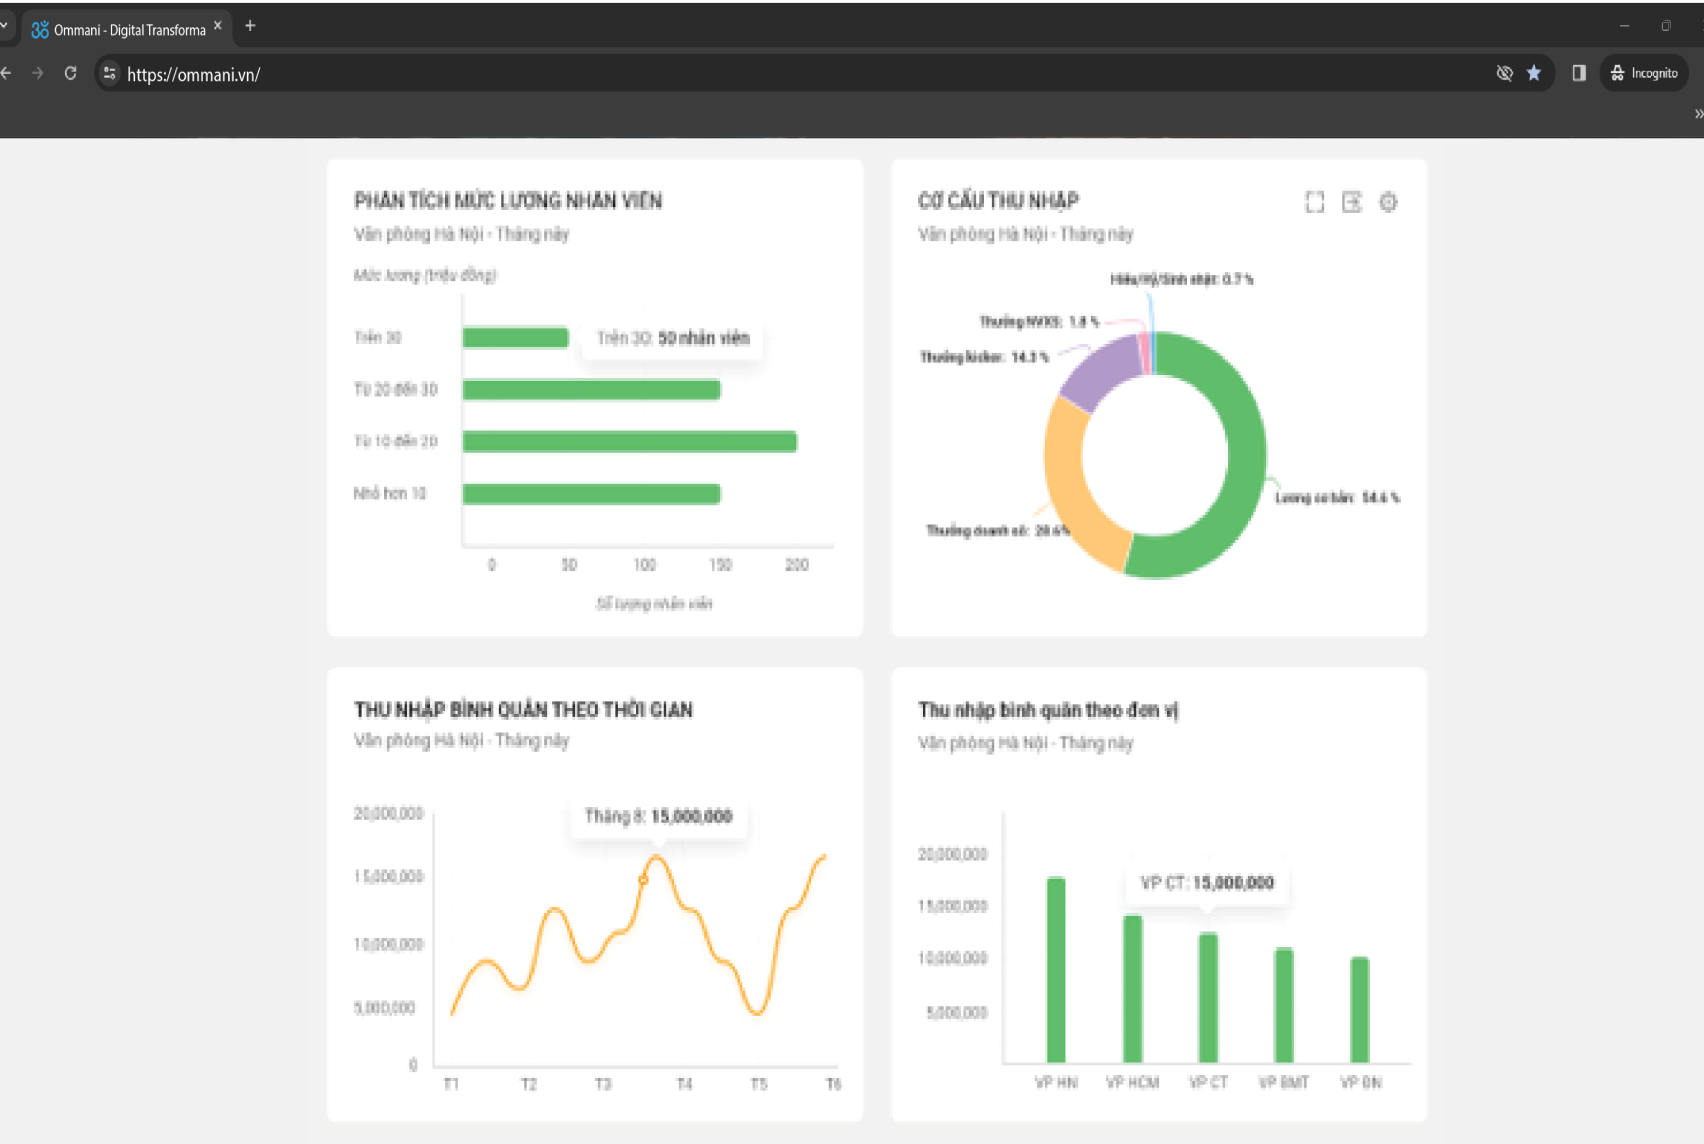This screenshot has height=1144, width=1704.
Task: Expand the tab search dropdown arrow
Action: (4, 26)
